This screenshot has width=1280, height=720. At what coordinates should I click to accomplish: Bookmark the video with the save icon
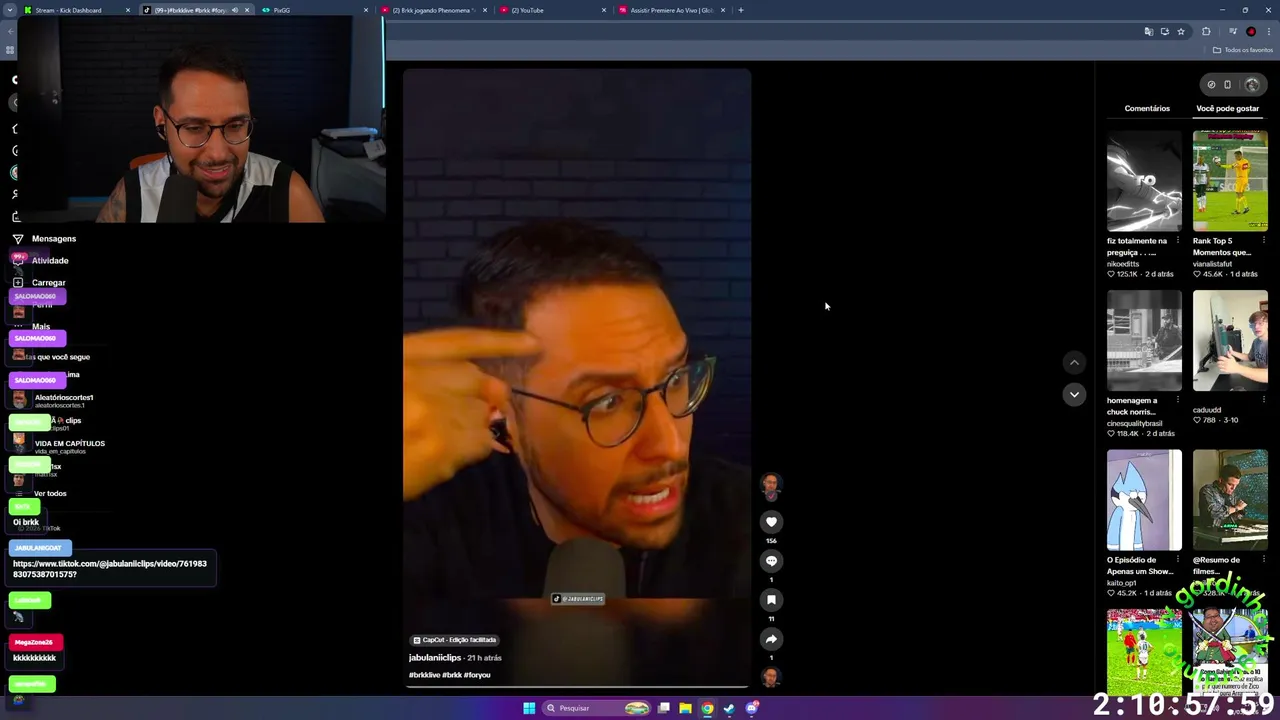tap(771, 599)
